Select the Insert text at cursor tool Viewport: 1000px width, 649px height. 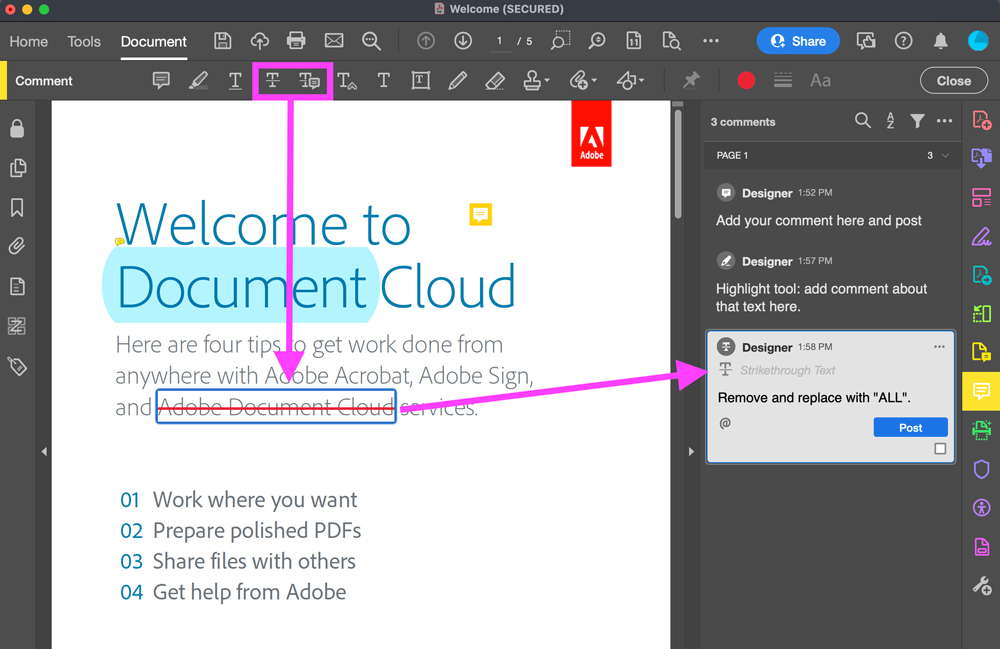tap(346, 80)
